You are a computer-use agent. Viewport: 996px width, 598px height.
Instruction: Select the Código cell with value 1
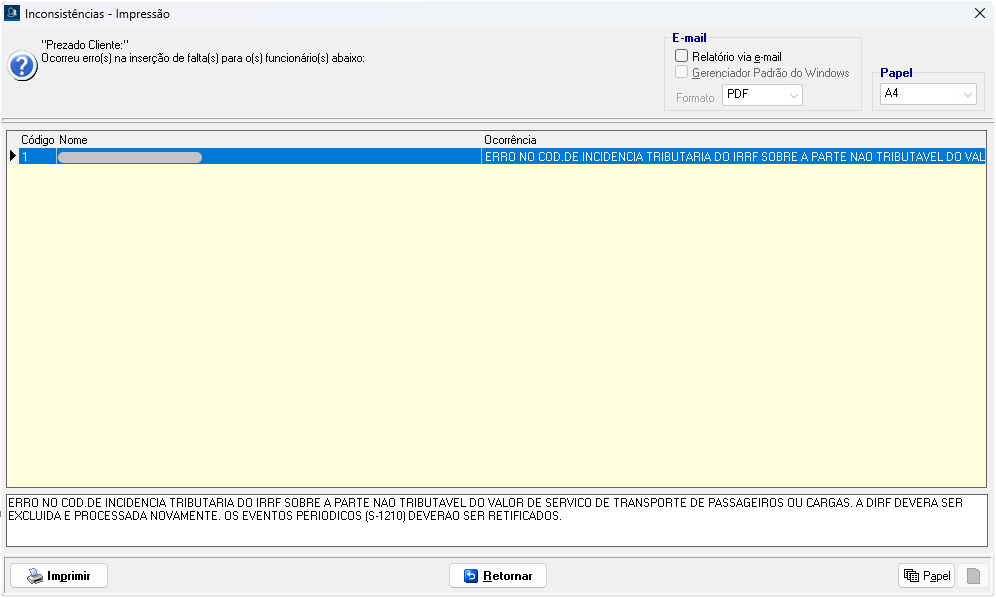38,157
